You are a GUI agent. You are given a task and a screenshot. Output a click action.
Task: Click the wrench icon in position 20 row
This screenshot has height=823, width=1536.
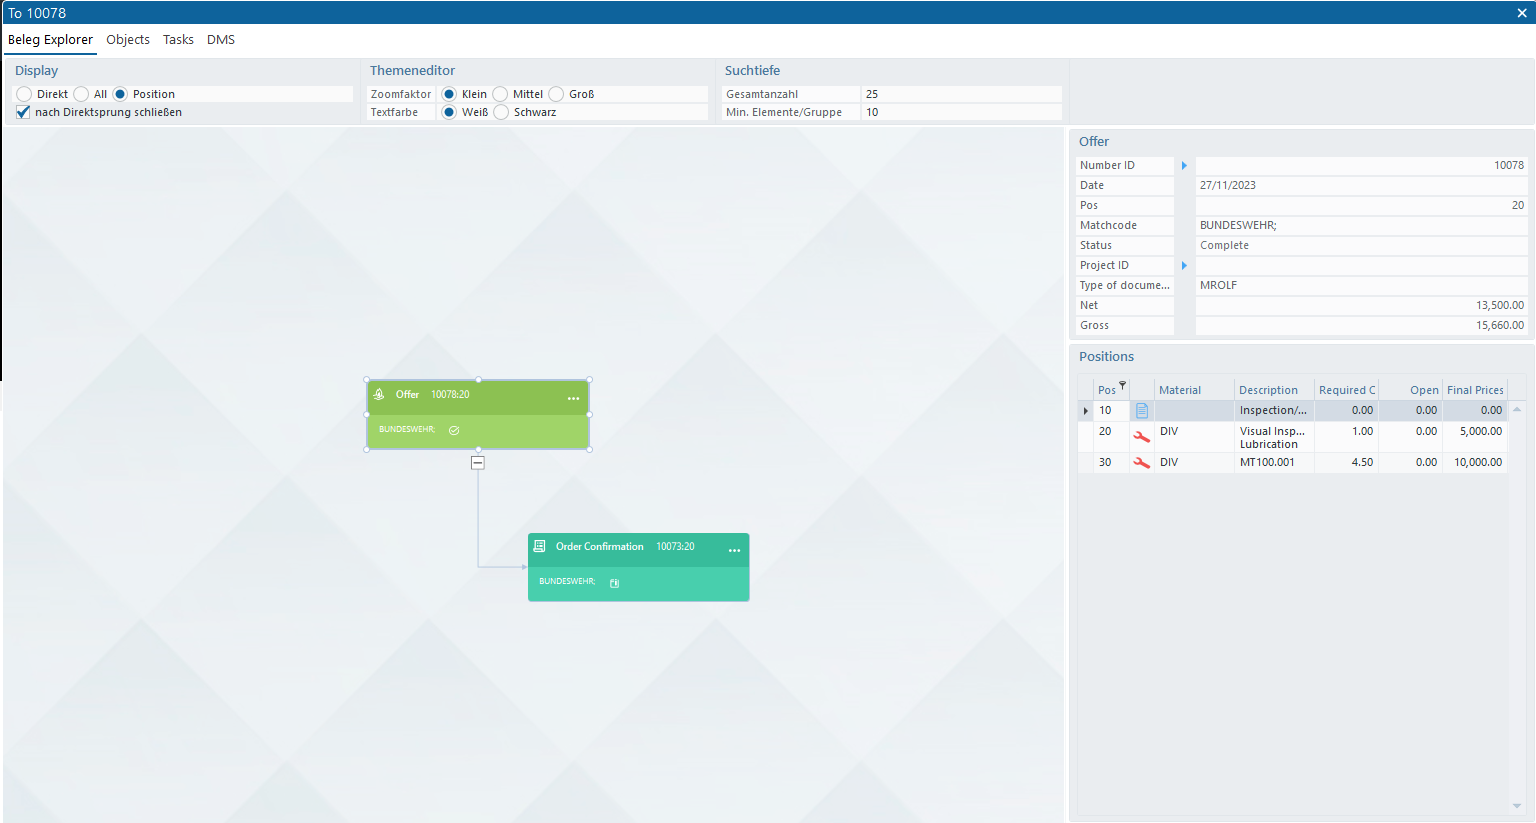tap(1141, 437)
